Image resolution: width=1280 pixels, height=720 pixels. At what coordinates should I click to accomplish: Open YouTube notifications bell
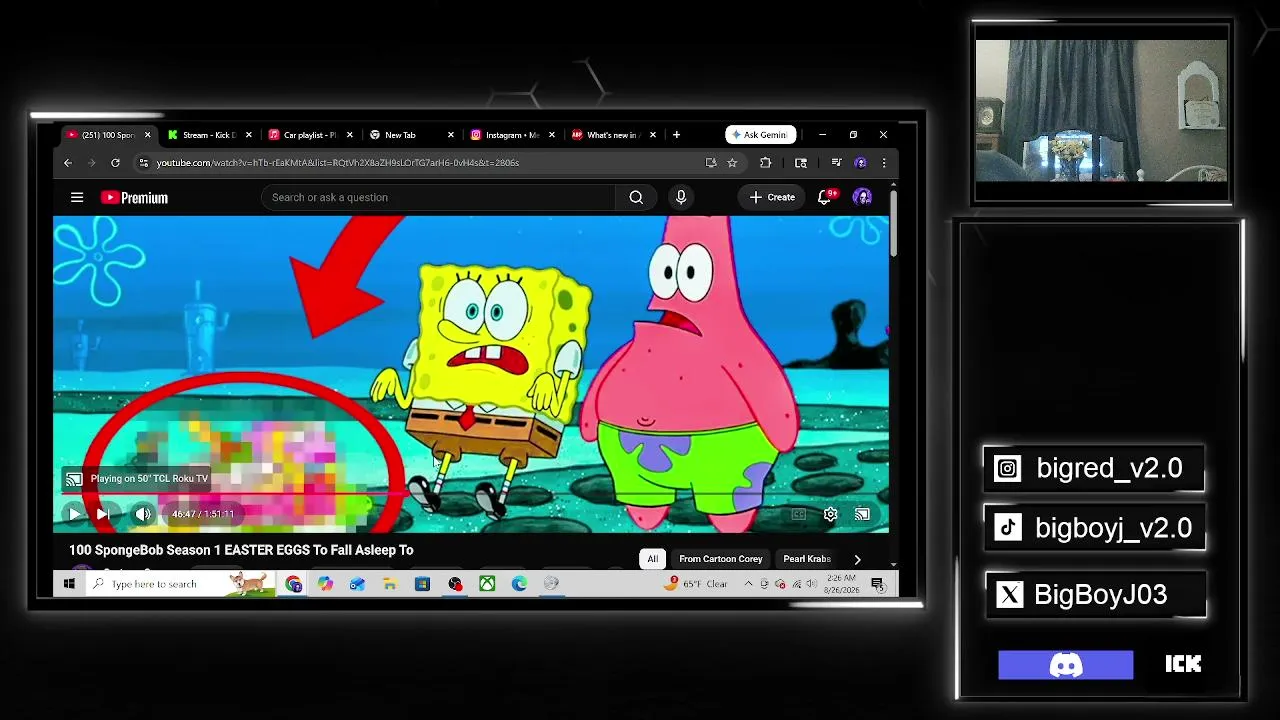(825, 197)
